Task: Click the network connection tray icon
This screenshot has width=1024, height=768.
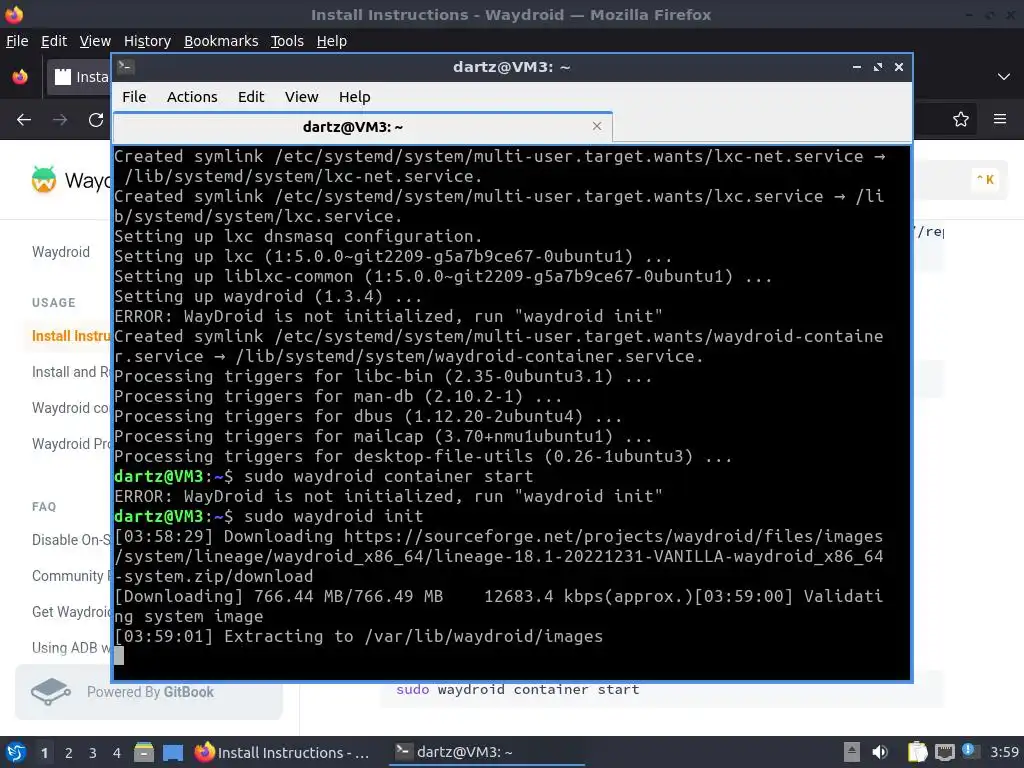Action: (x=944, y=753)
